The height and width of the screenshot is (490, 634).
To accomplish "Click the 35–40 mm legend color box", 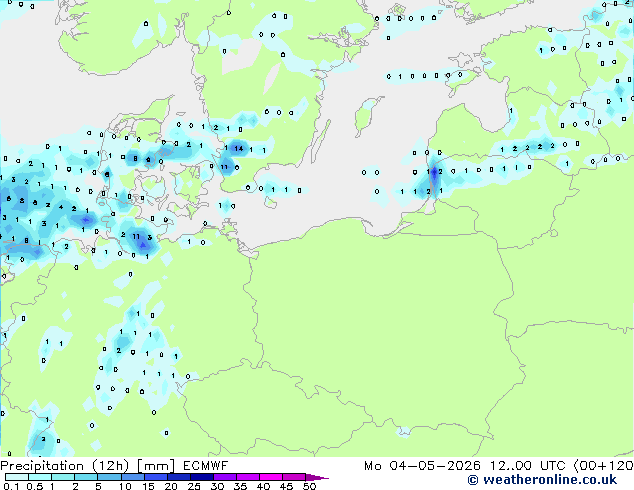I will tap(247, 477).
